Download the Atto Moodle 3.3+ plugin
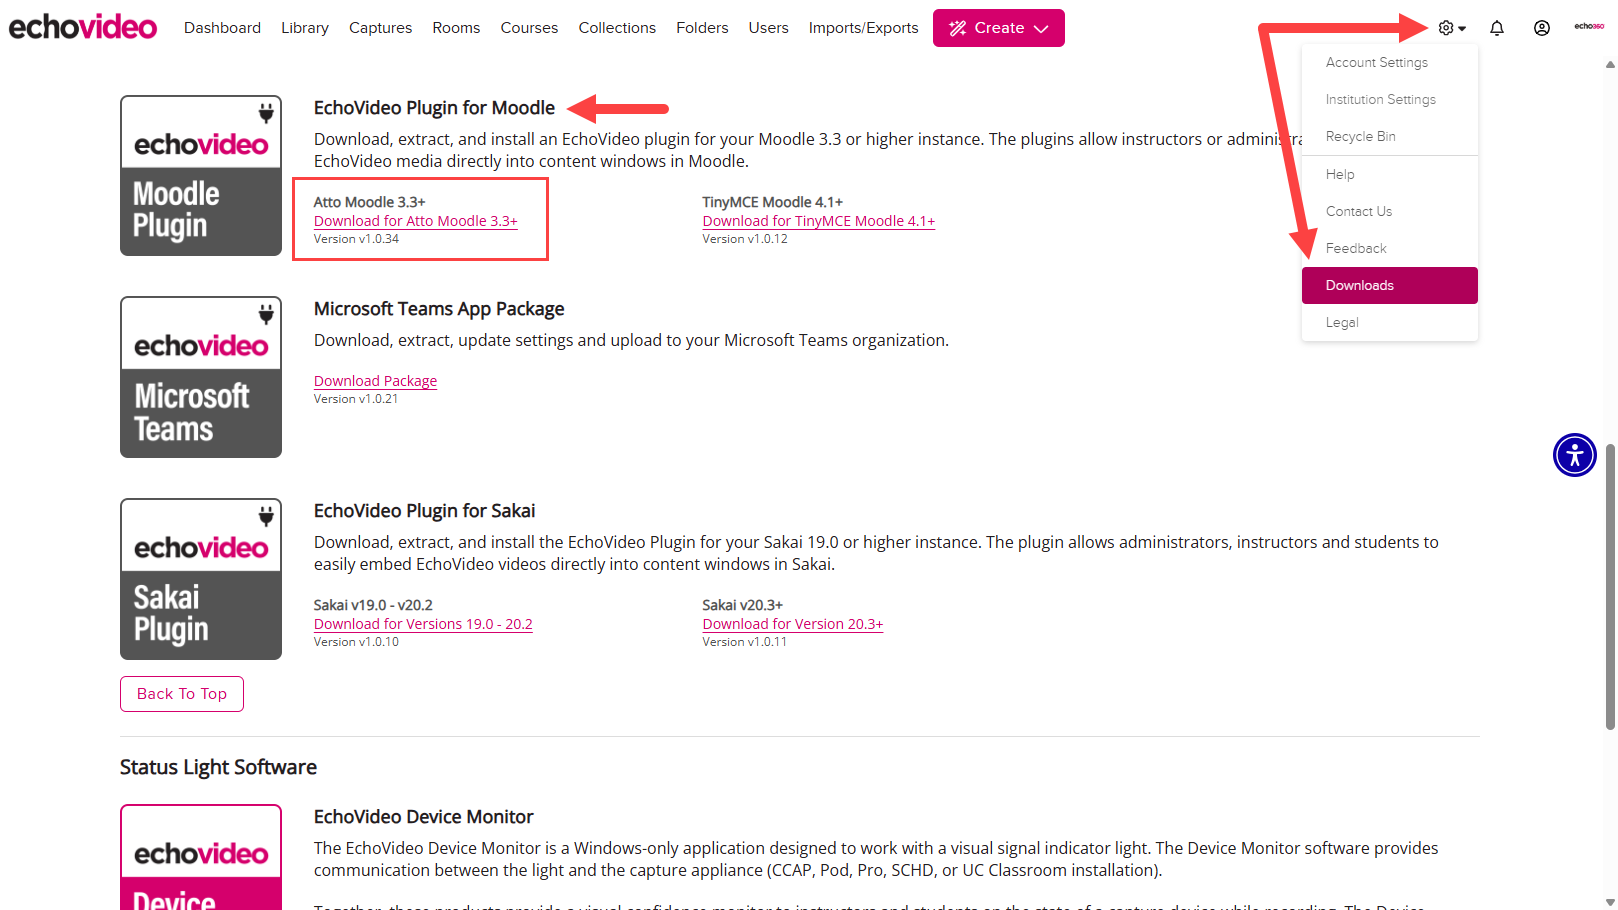This screenshot has height=910, width=1618. [415, 220]
